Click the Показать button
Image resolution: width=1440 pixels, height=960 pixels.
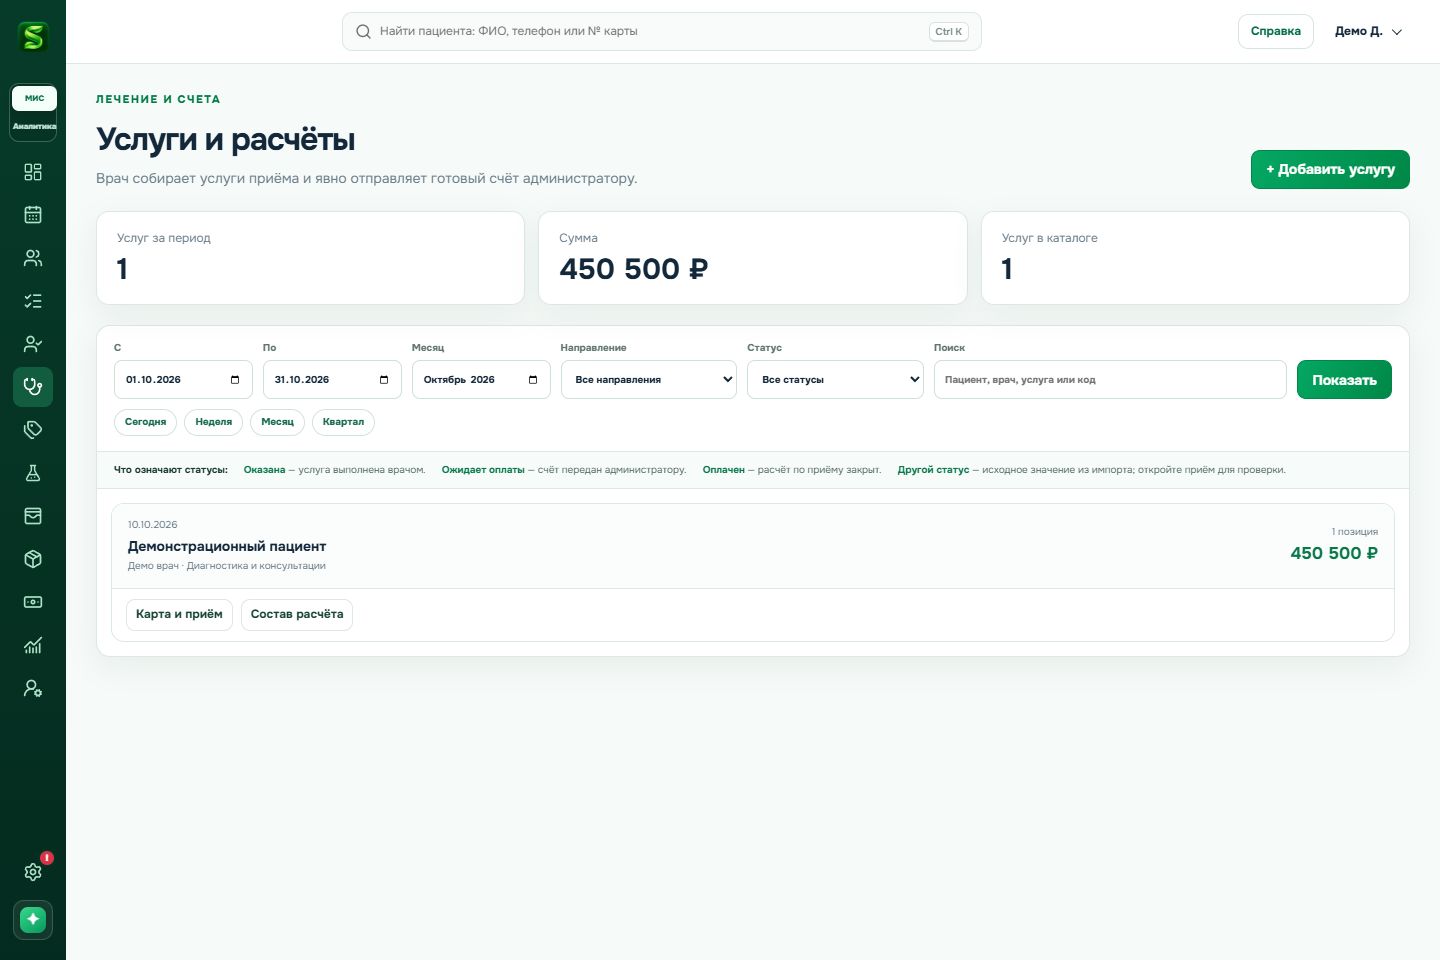1344,380
